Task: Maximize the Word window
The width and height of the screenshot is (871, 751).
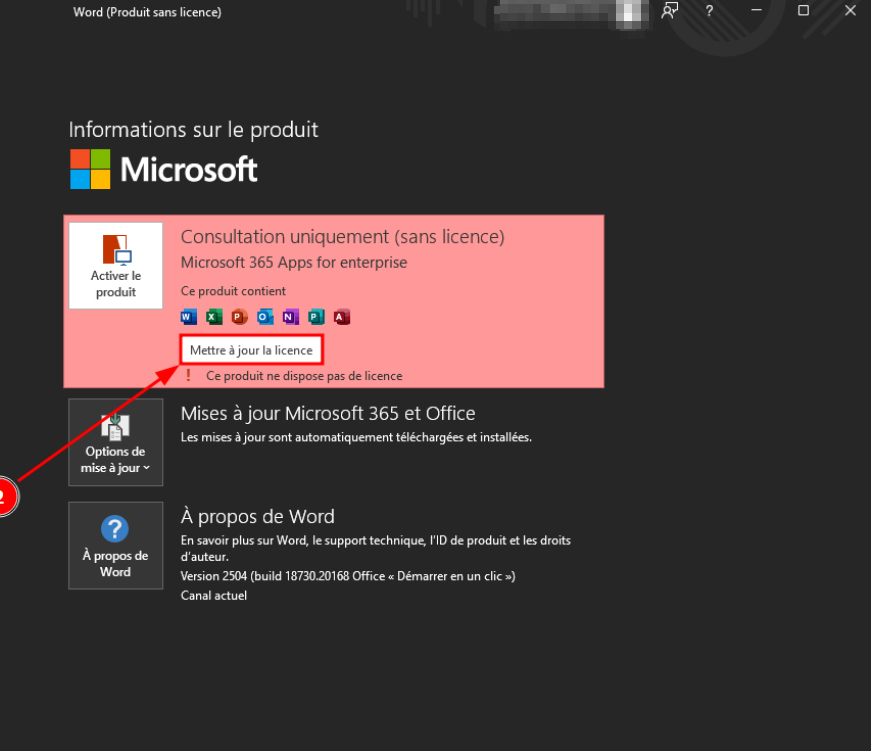Action: pyautogui.click(x=803, y=11)
